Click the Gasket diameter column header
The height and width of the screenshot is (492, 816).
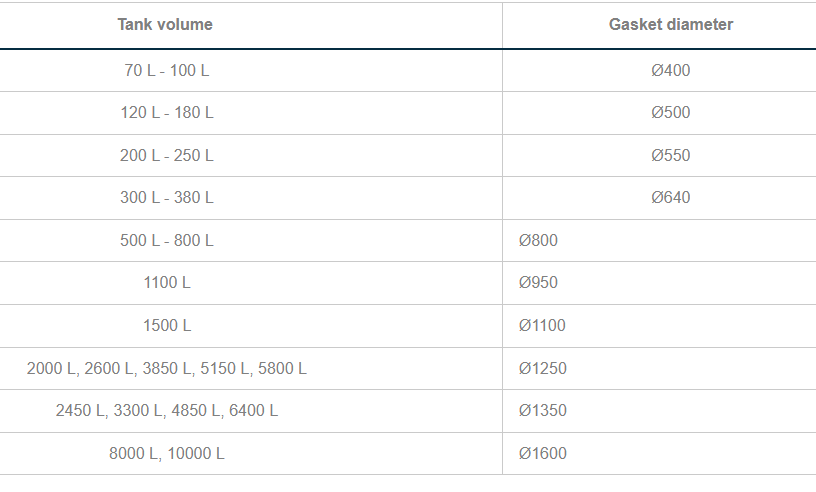tap(670, 25)
